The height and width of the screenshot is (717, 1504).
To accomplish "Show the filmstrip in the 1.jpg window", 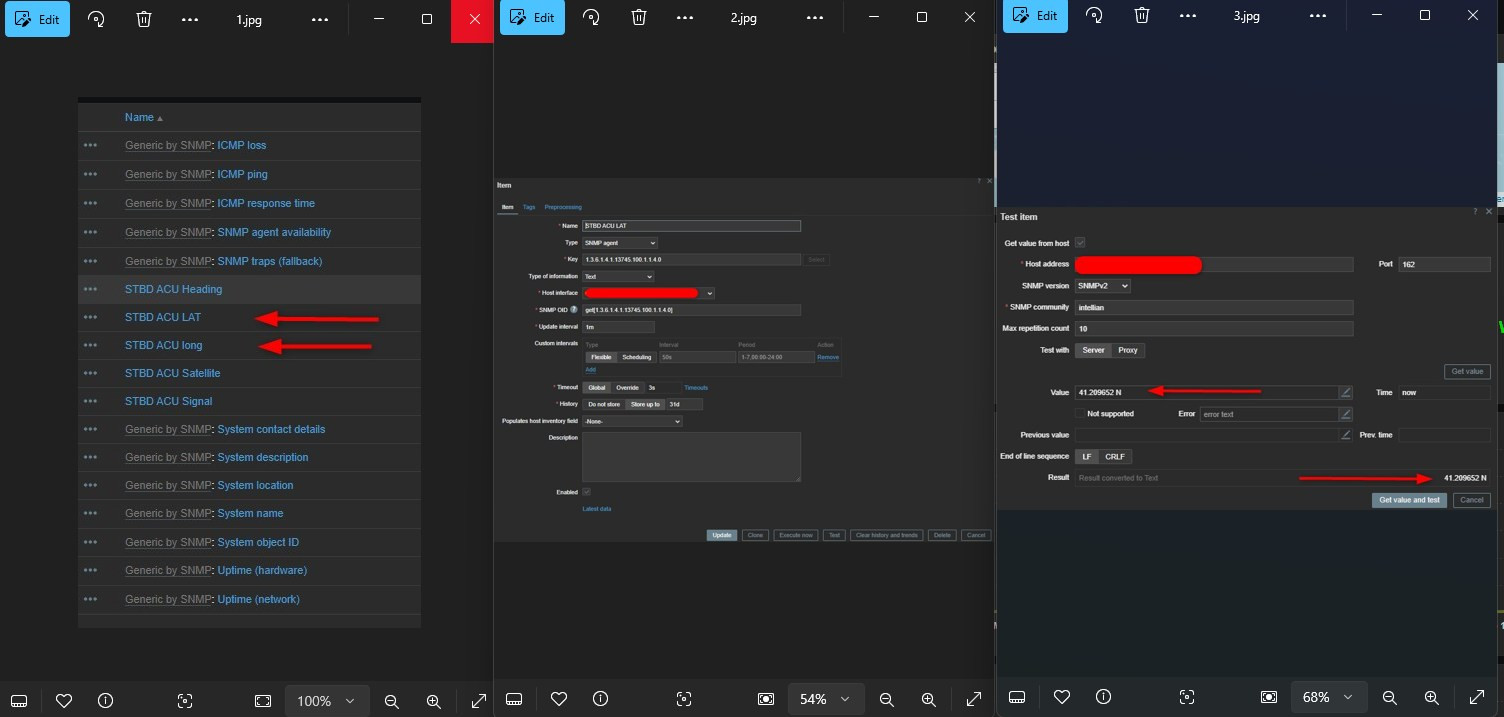I will (x=18, y=701).
